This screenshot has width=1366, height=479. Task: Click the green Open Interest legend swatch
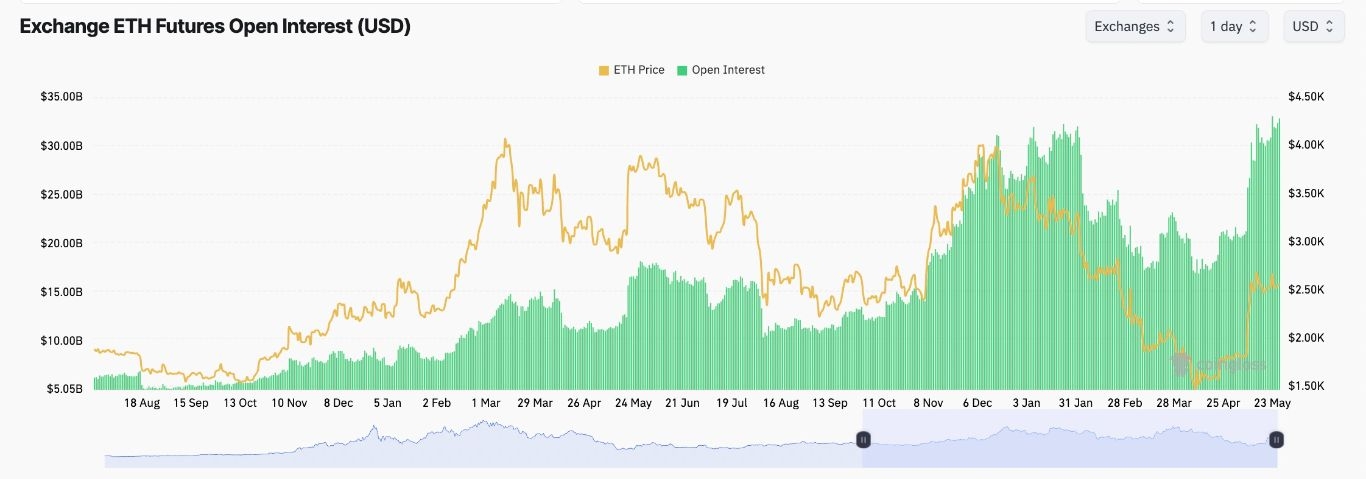tap(683, 70)
